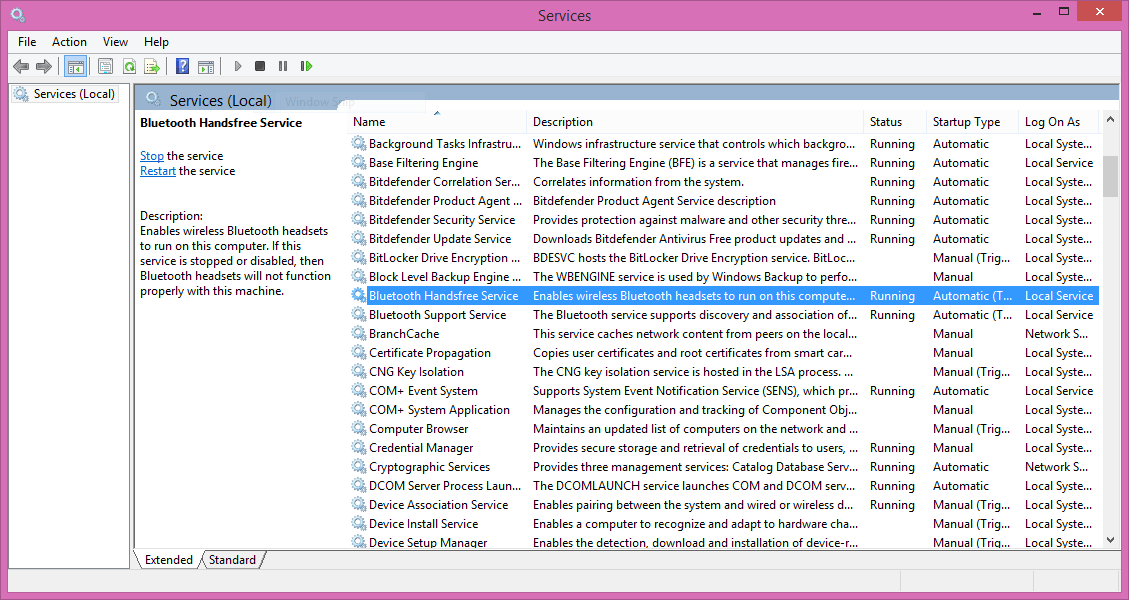Click the Start Service play icon

click(238, 66)
